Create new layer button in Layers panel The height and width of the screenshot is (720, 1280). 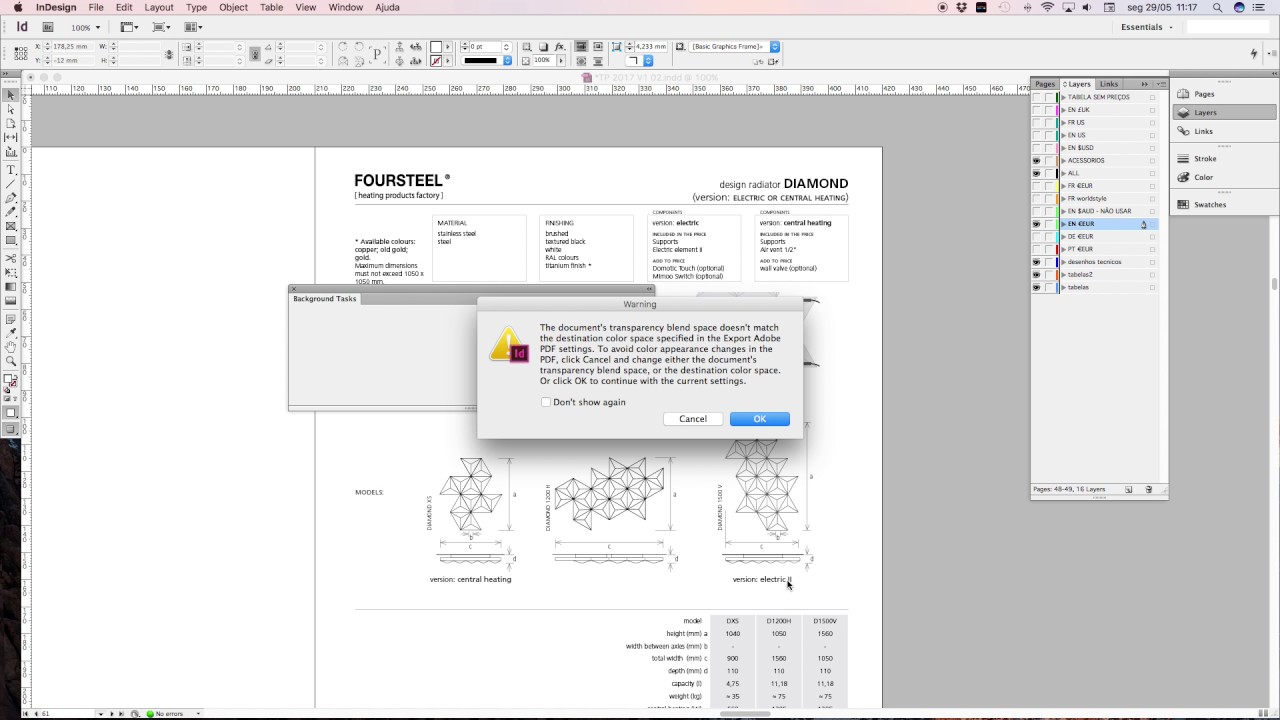point(1129,490)
